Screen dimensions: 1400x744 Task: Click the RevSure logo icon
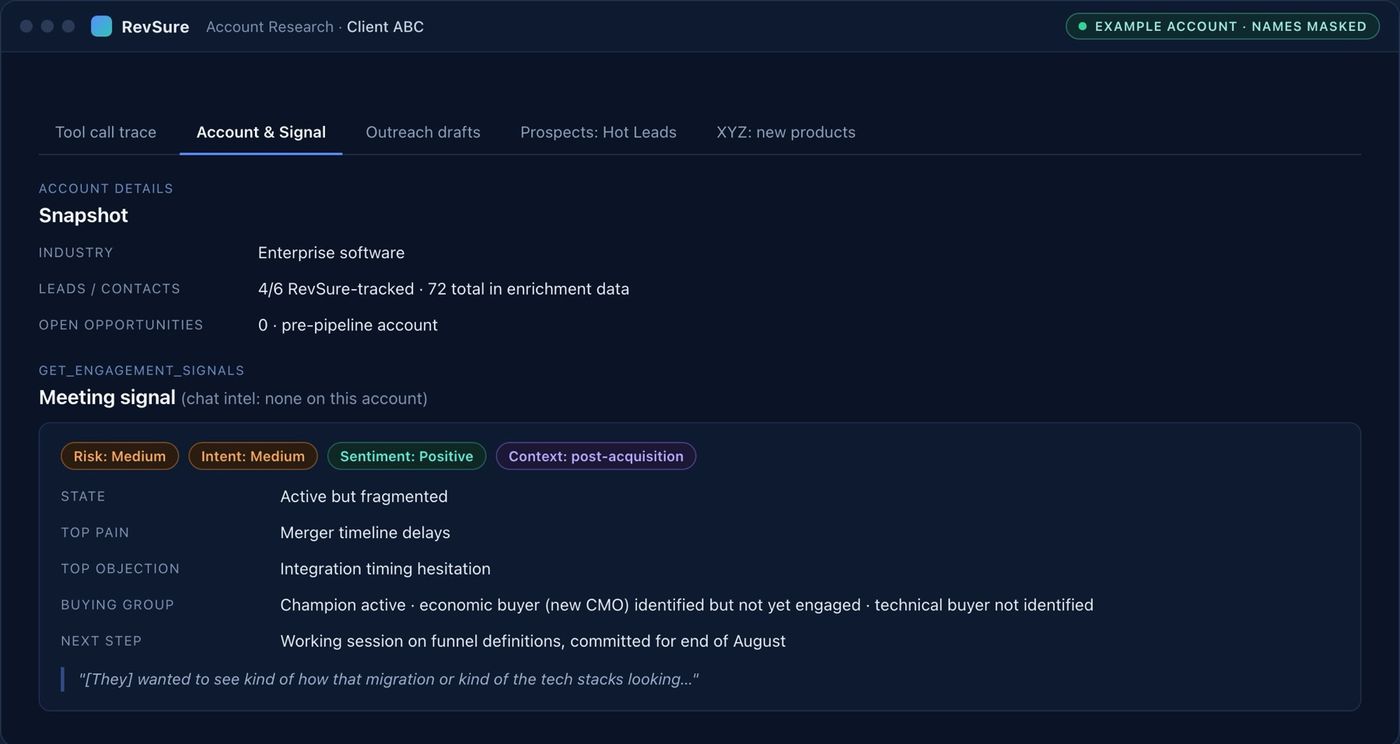[x=101, y=26]
